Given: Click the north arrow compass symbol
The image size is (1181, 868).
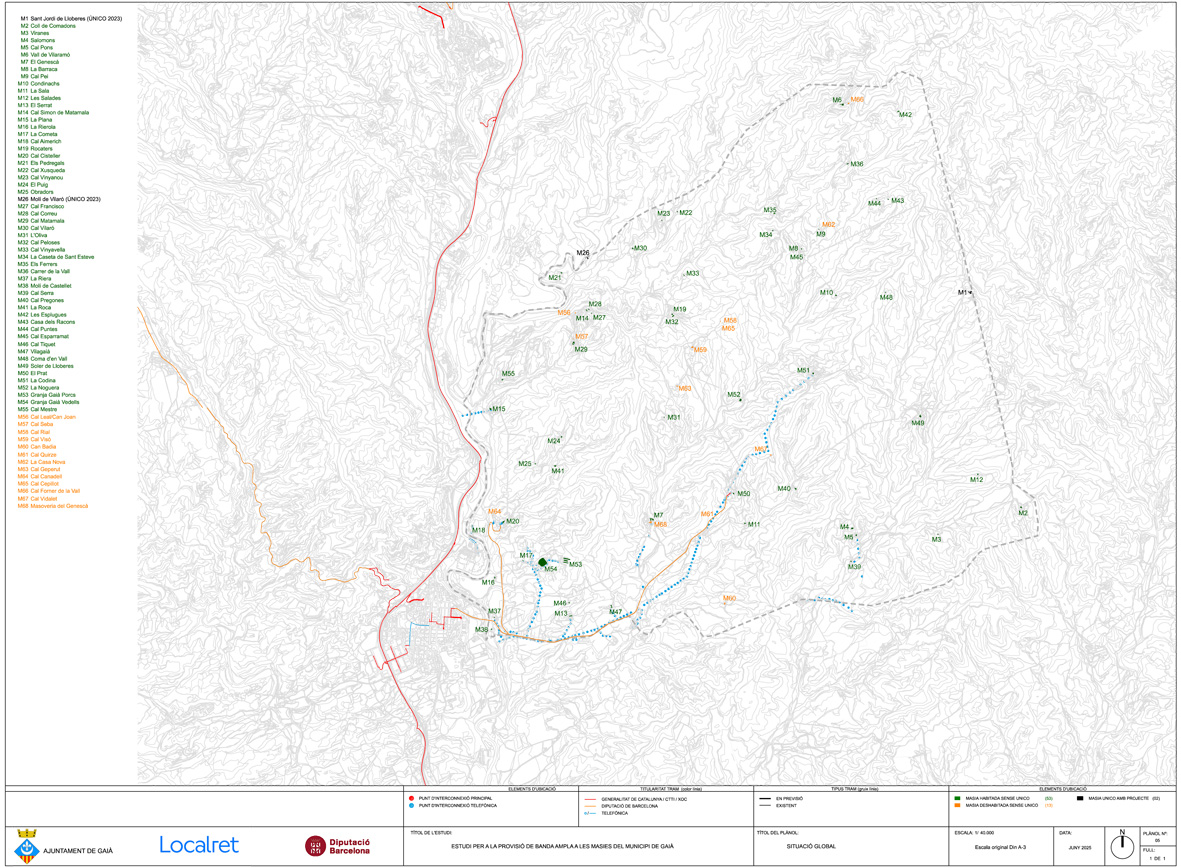Looking at the screenshot, I should [1122, 845].
